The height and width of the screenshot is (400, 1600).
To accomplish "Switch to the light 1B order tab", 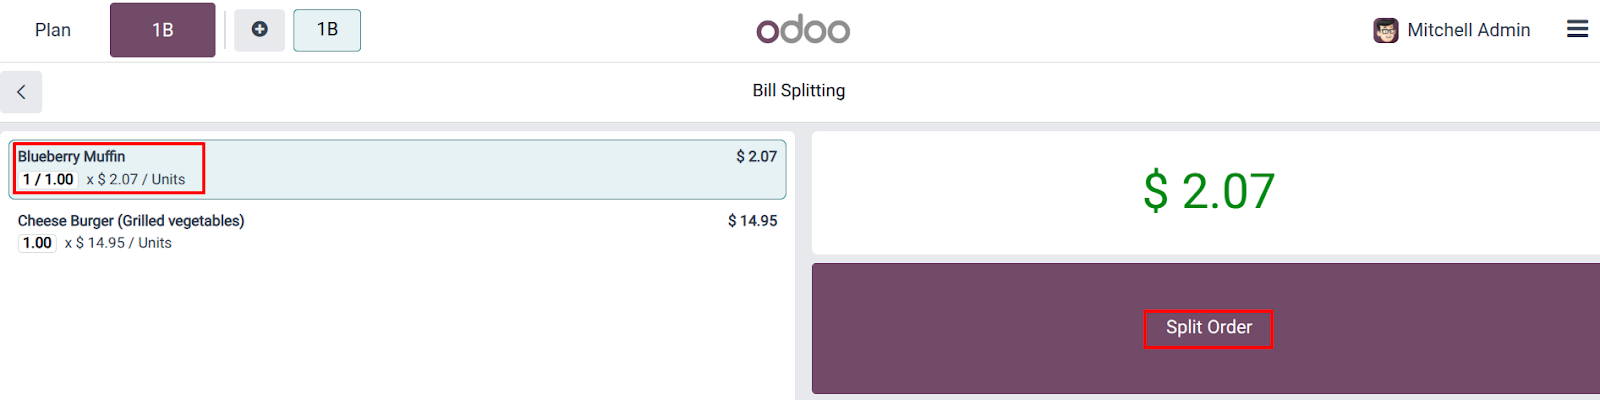I will tap(327, 30).
